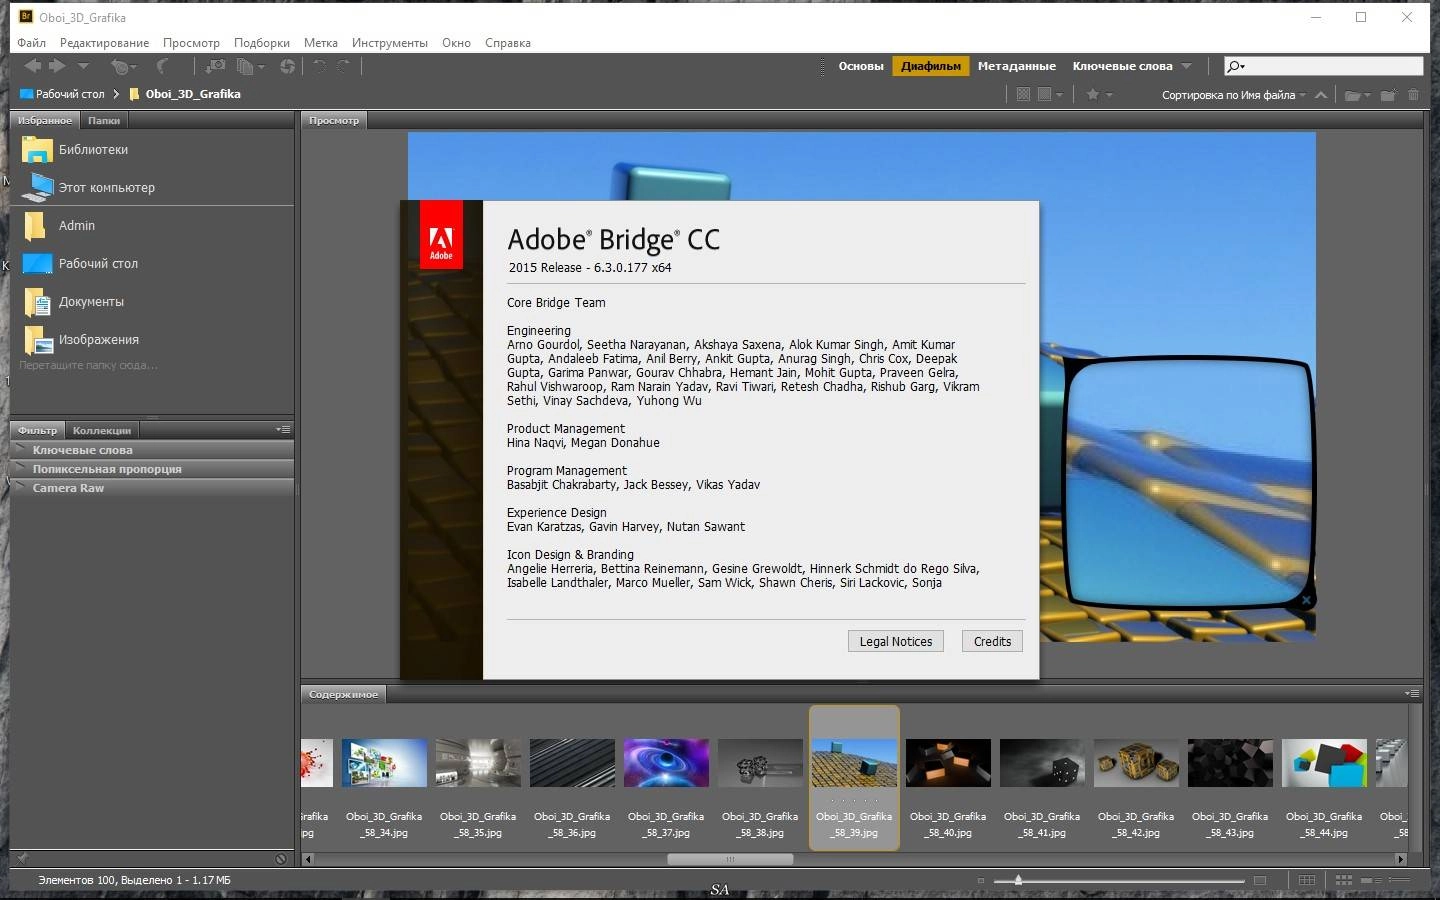This screenshot has height=900, width=1440.
Task: Switch to the Папки tab
Action: pos(104,120)
